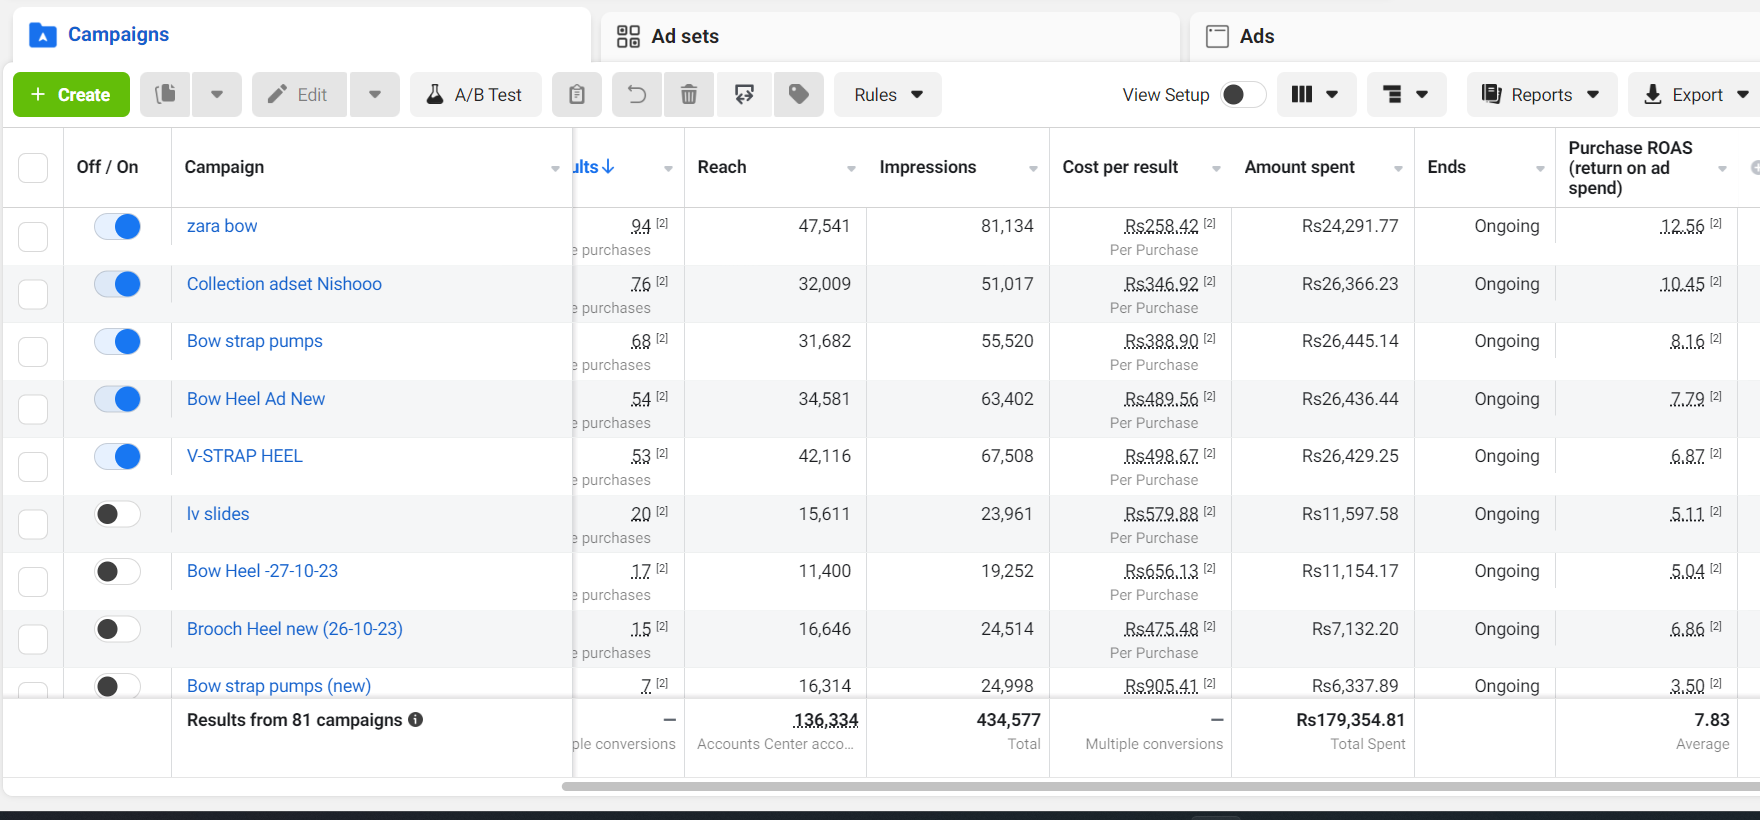1760x820 pixels.
Task: Open the duplicate dropdown arrow
Action: (217, 94)
